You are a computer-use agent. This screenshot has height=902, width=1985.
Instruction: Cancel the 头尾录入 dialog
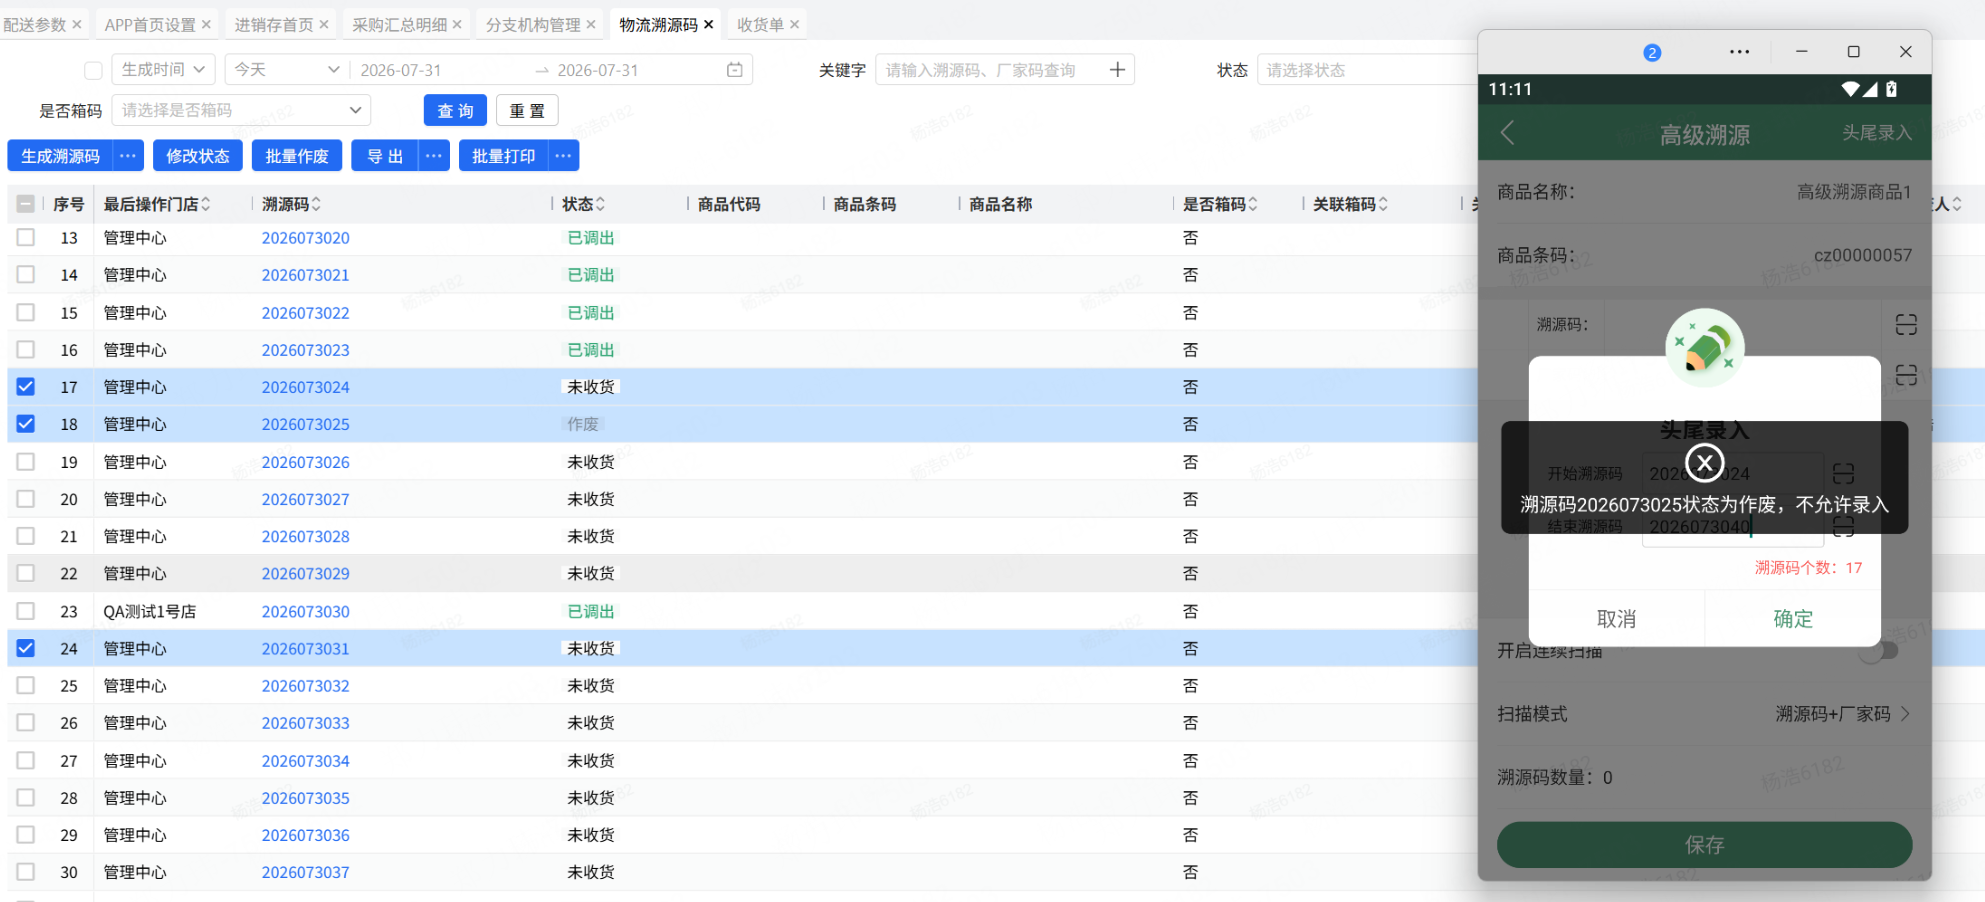pos(1617,618)
